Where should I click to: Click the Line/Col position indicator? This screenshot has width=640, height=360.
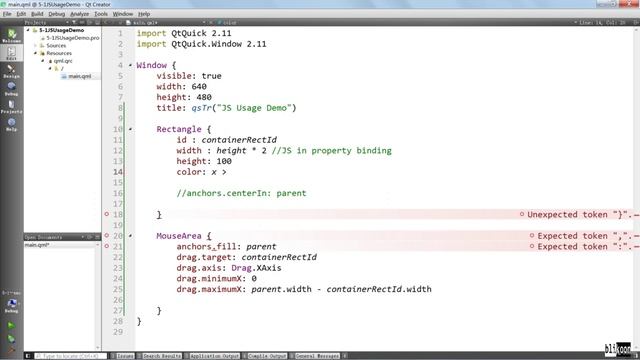(602, 22)
